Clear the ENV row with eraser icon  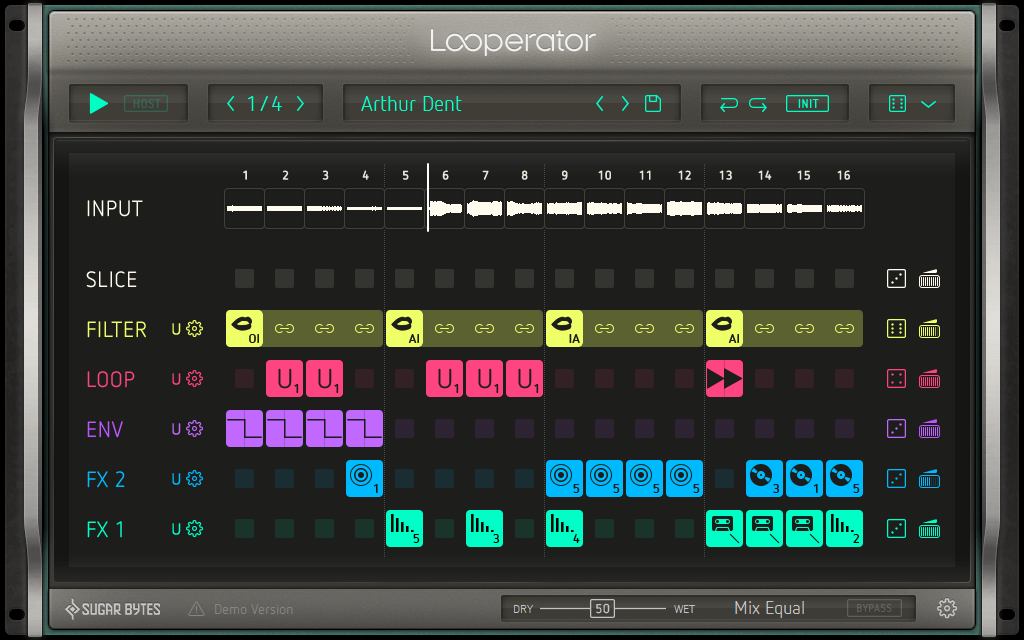coord(929,429)
